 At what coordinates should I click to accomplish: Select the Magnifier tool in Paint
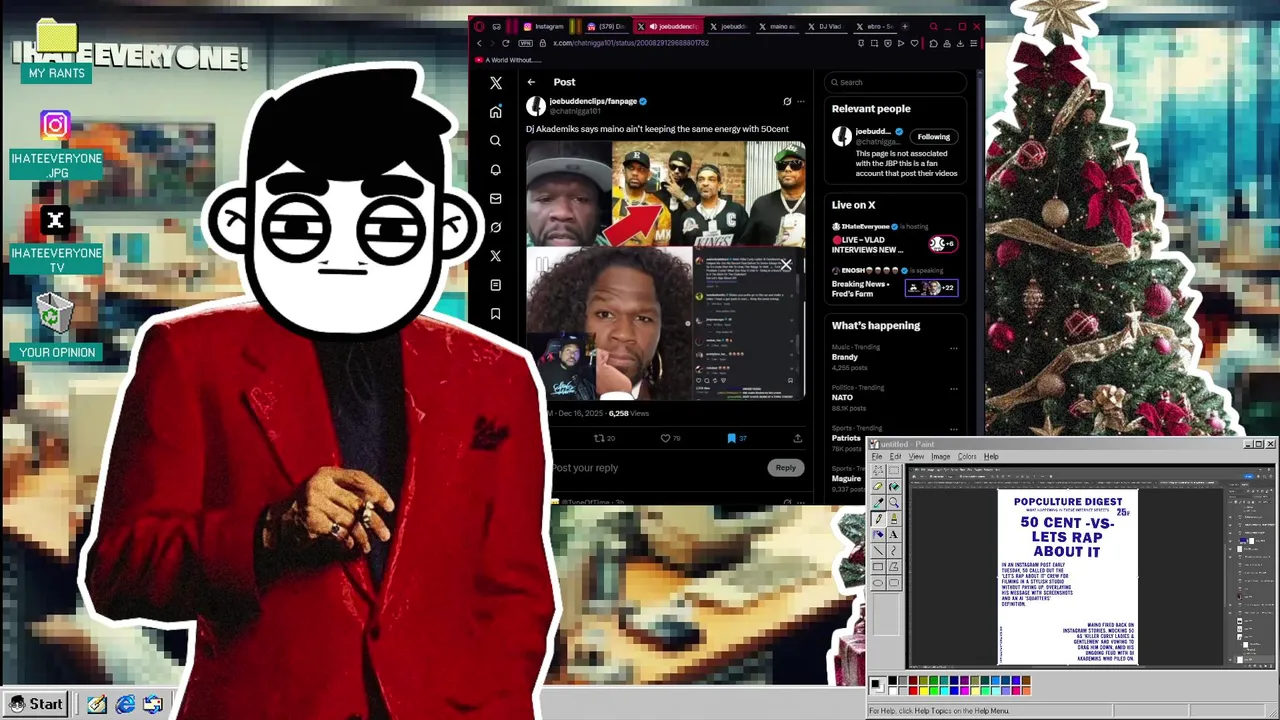[894, 502]
